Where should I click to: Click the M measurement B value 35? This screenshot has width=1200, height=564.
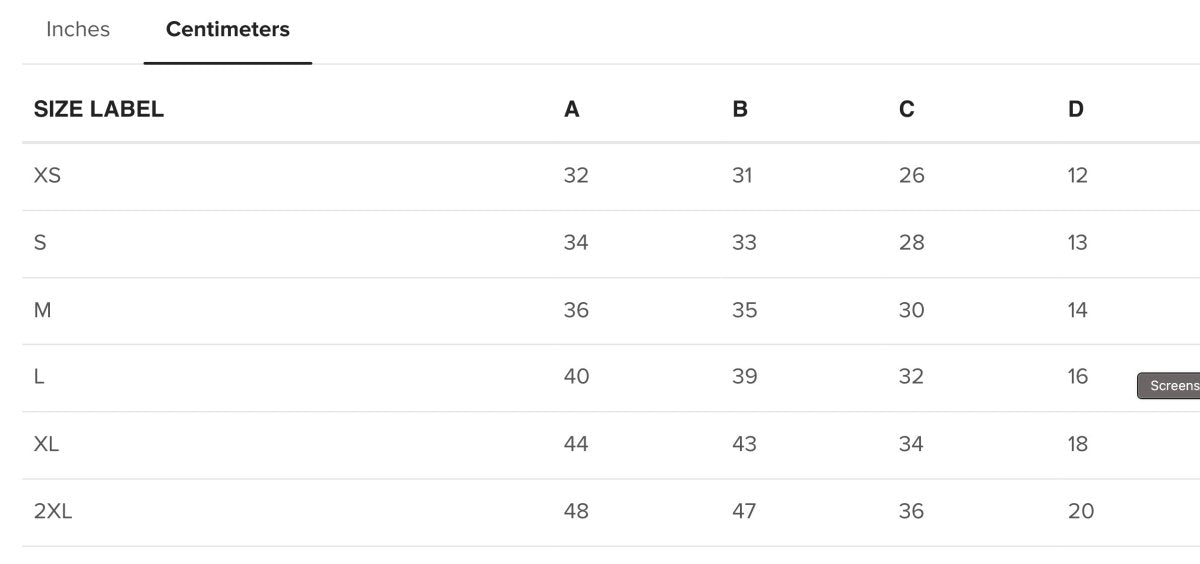point(744,310)
